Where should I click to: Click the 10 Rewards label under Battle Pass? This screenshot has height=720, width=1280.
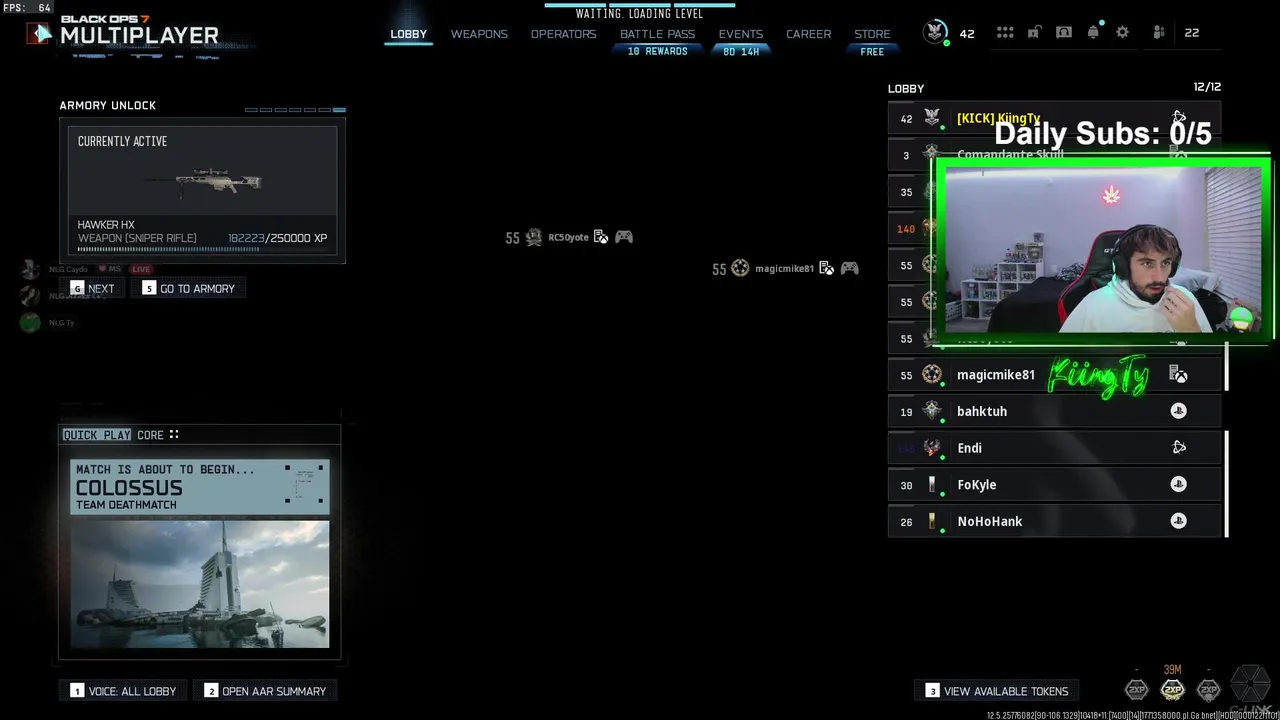tap(657, 51)
